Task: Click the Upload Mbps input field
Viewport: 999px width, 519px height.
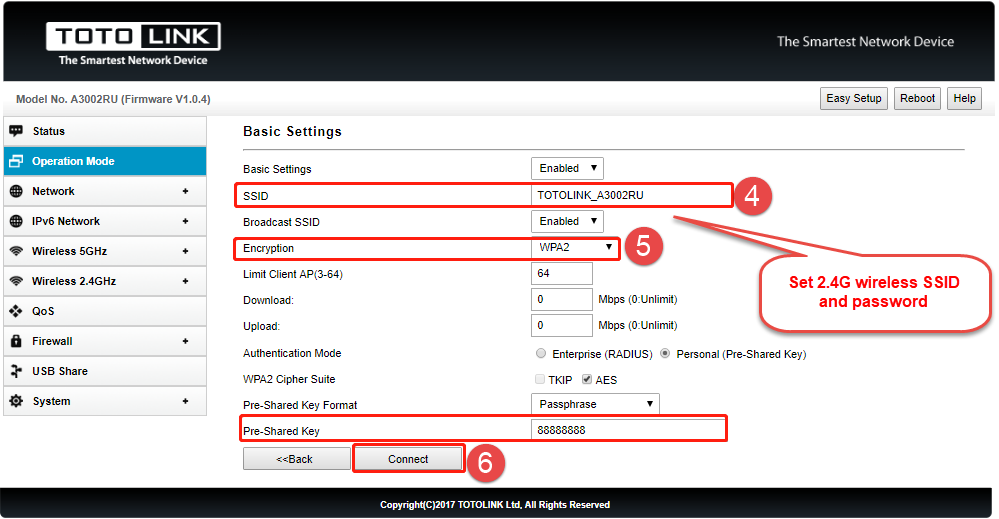Action: click(x=562, y=325)
